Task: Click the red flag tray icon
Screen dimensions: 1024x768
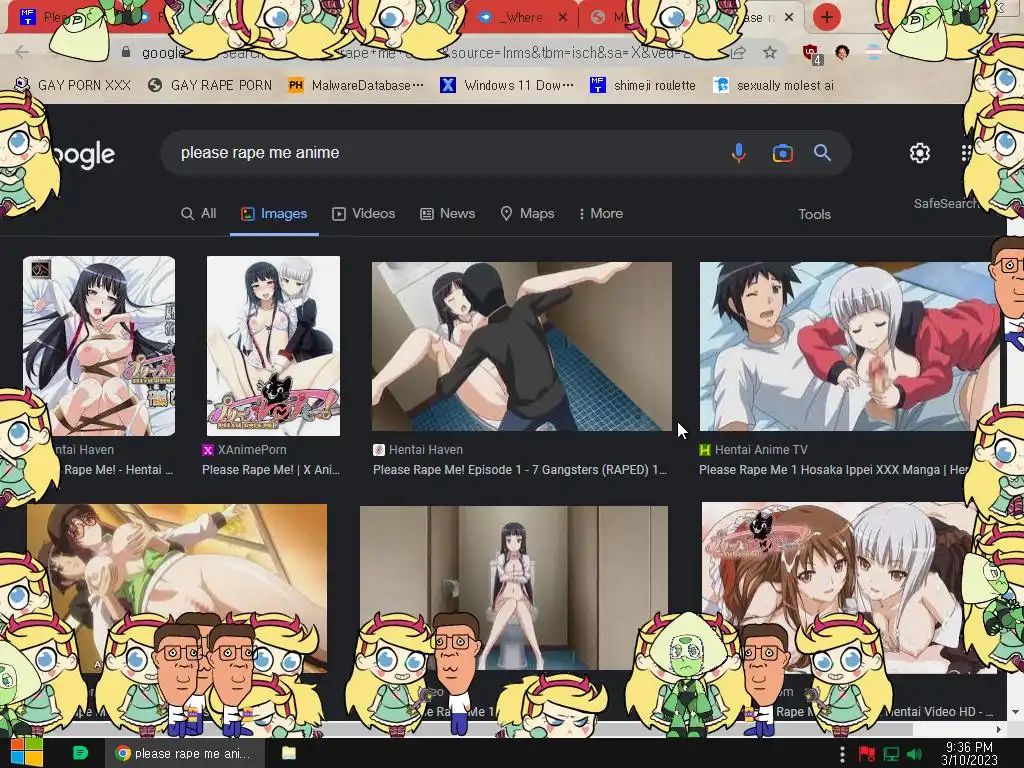Action: coord(867,754)
